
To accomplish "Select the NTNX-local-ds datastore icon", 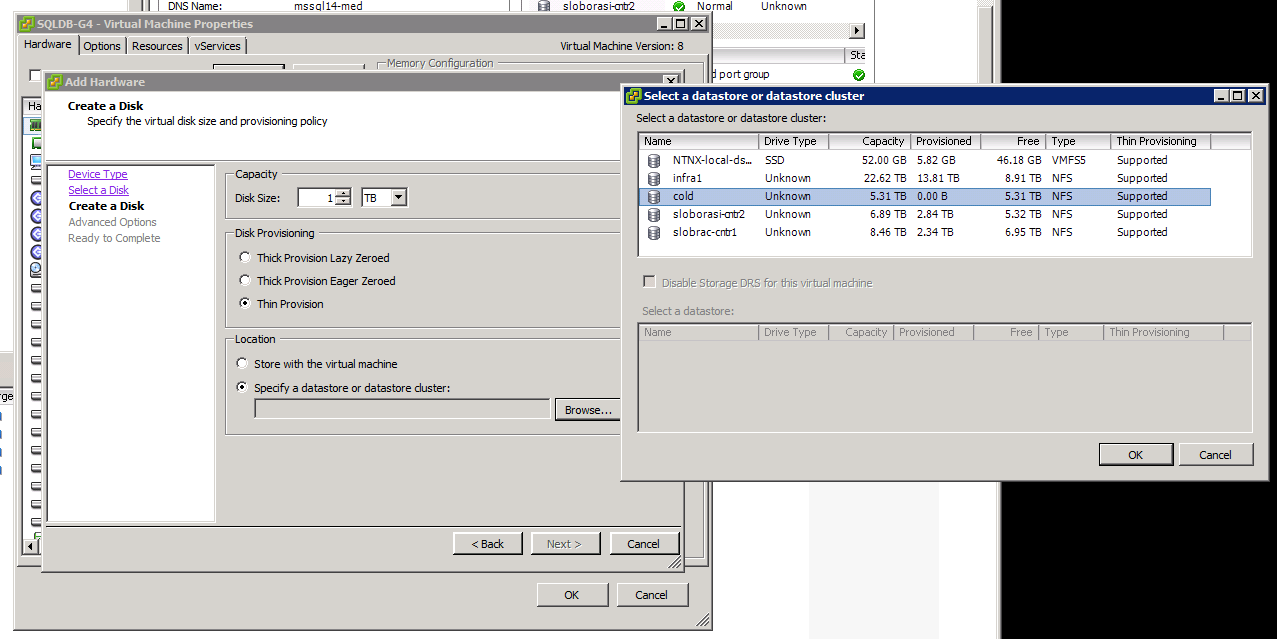I will click(x=654, y=160).
